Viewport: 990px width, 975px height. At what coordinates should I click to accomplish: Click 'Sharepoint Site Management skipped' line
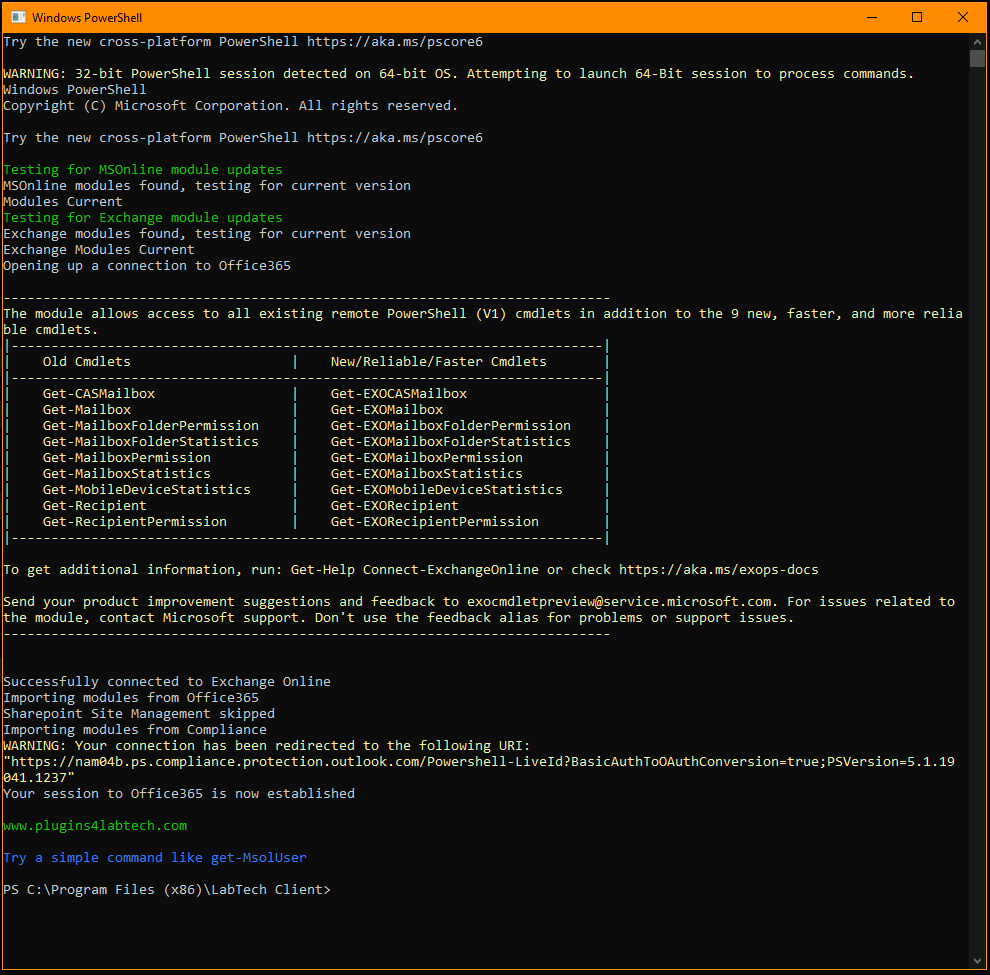tap(139, 714)
